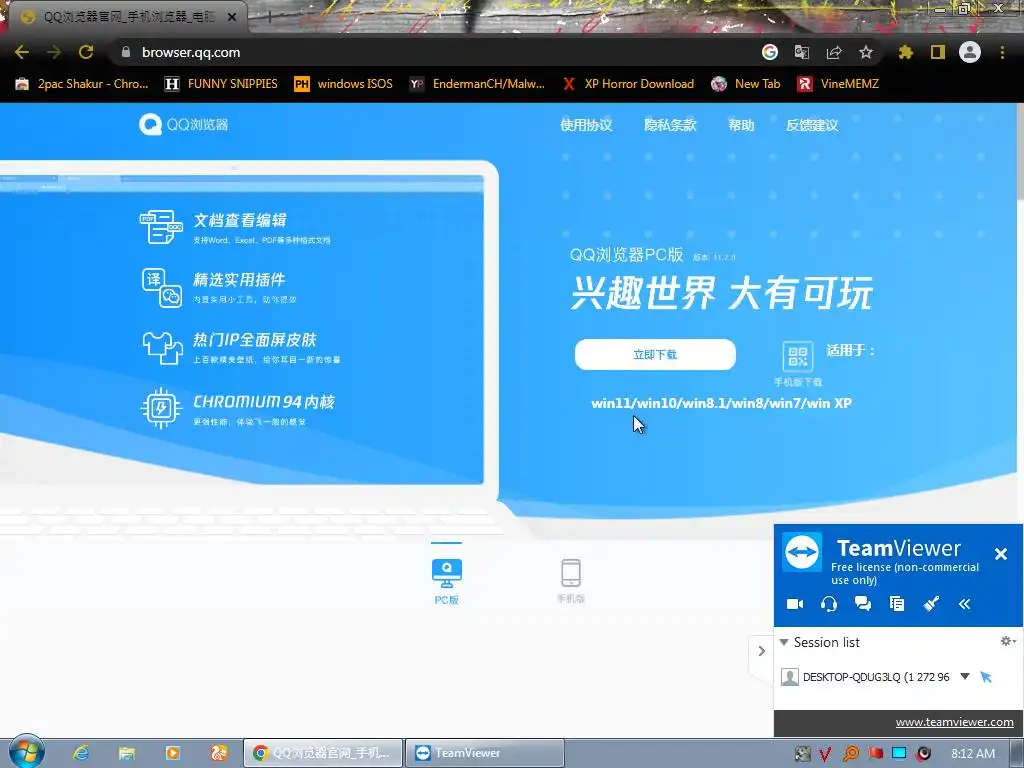This screenshot has height=768, width=1024.
Task: Open the Windows Media Player taskbar icon
Action: (172, 753)
